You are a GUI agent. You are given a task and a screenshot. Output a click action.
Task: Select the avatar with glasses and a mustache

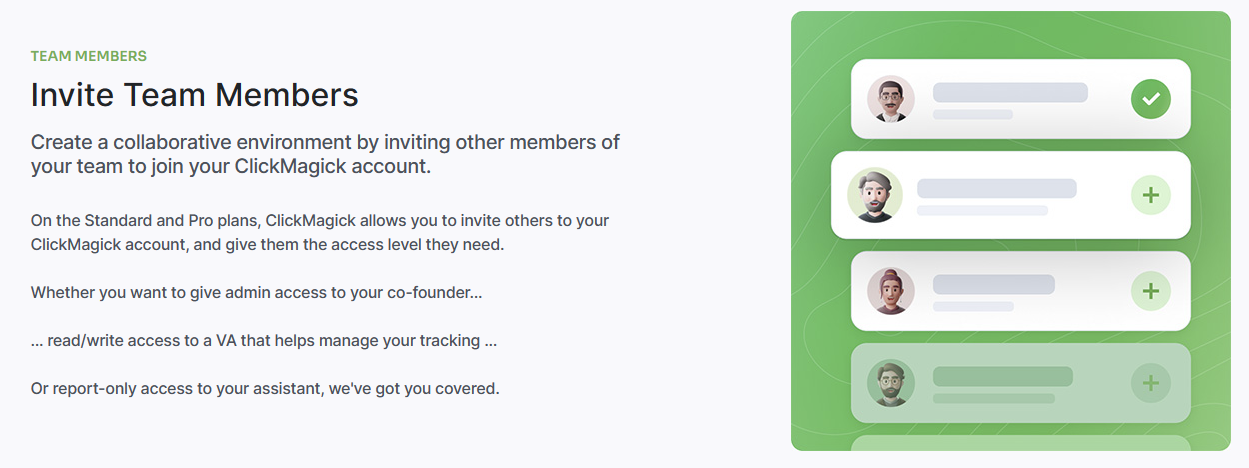[890, 99]
